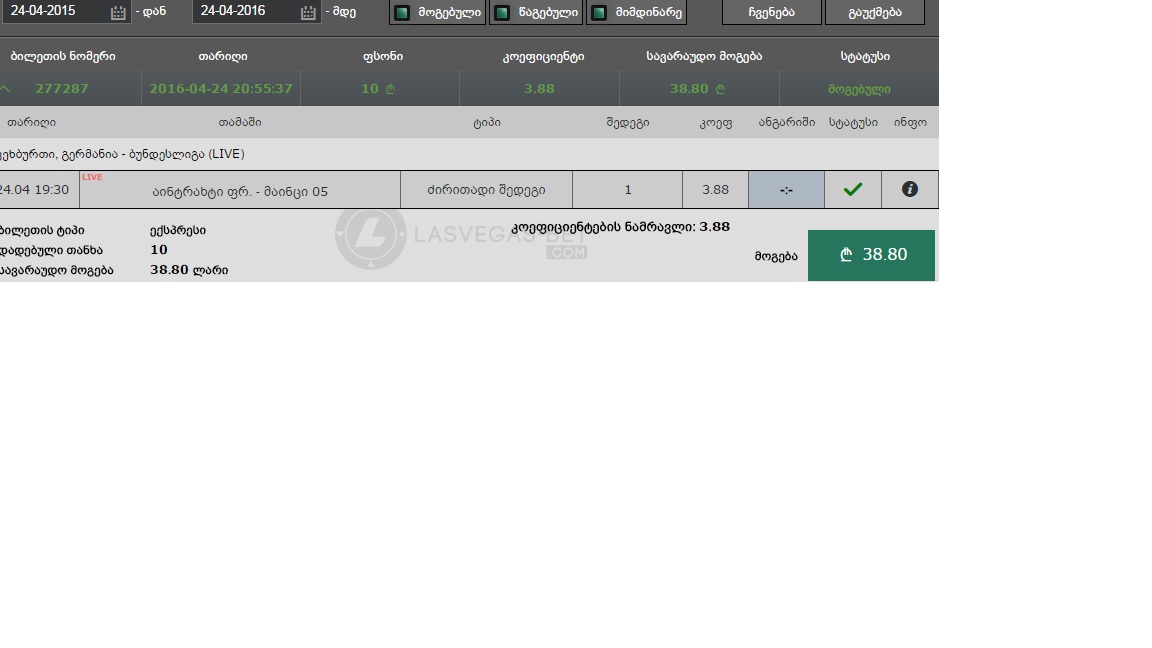The width and height of the screenshot is (1152, 648).
Task: Click the info icon for აინტრახტი ფრ. match
Action: pos(910,190)
